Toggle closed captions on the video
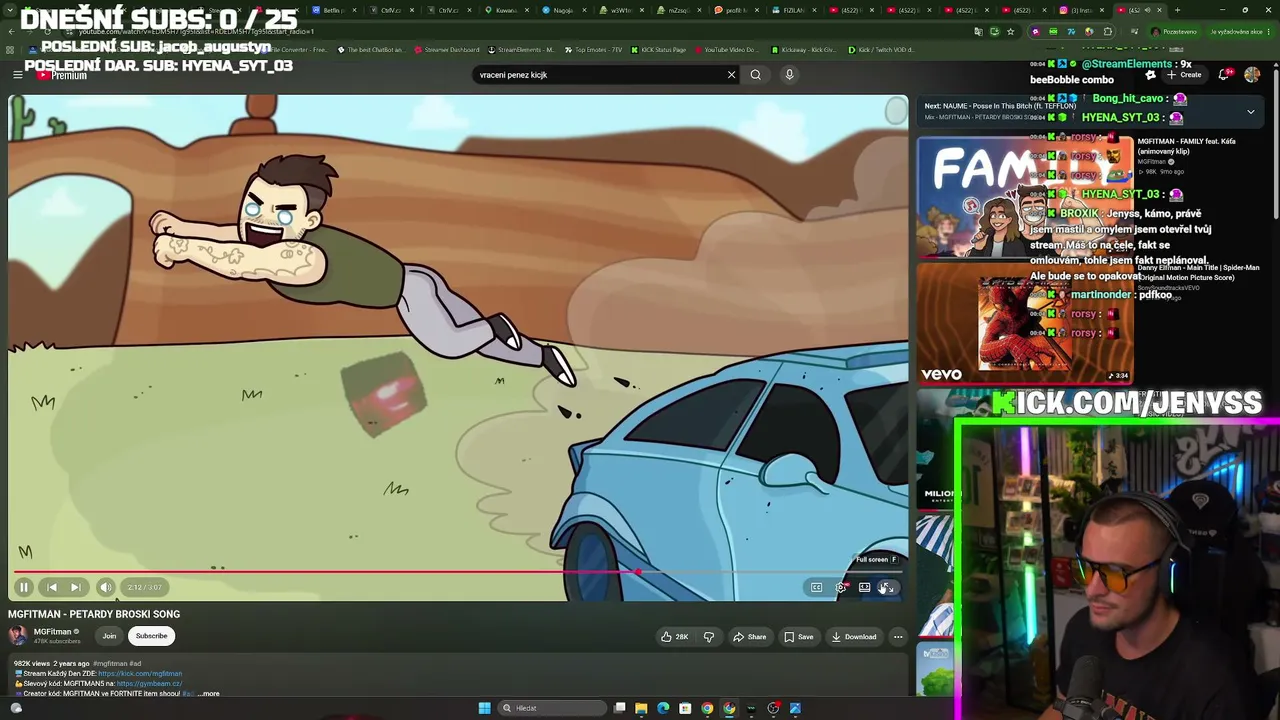 click(816, 587)
